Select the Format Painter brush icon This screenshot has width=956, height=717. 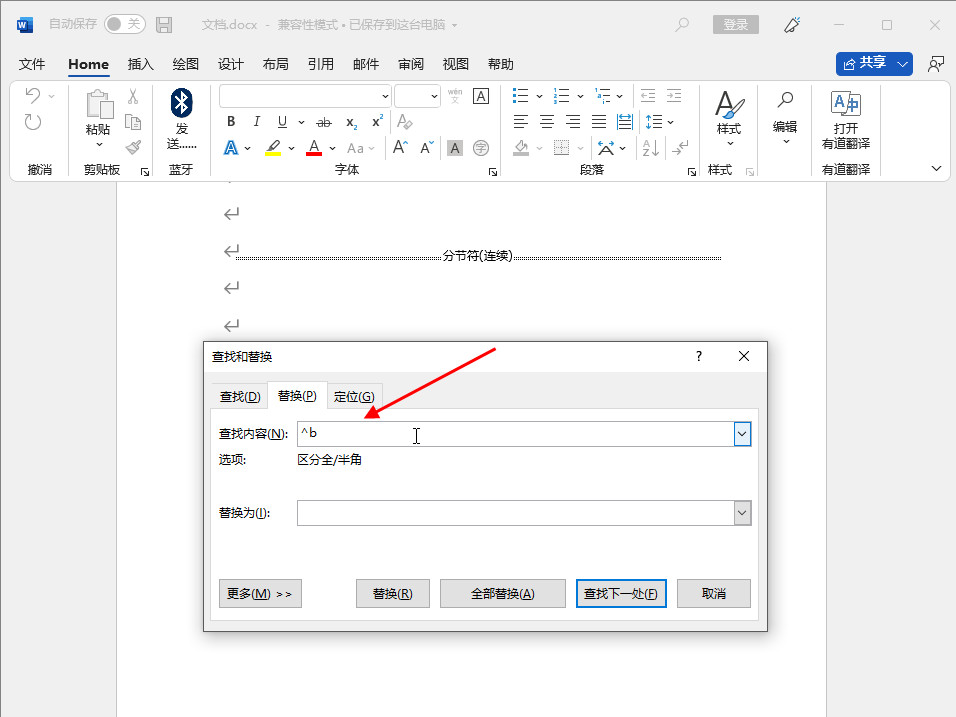(133, 147)
